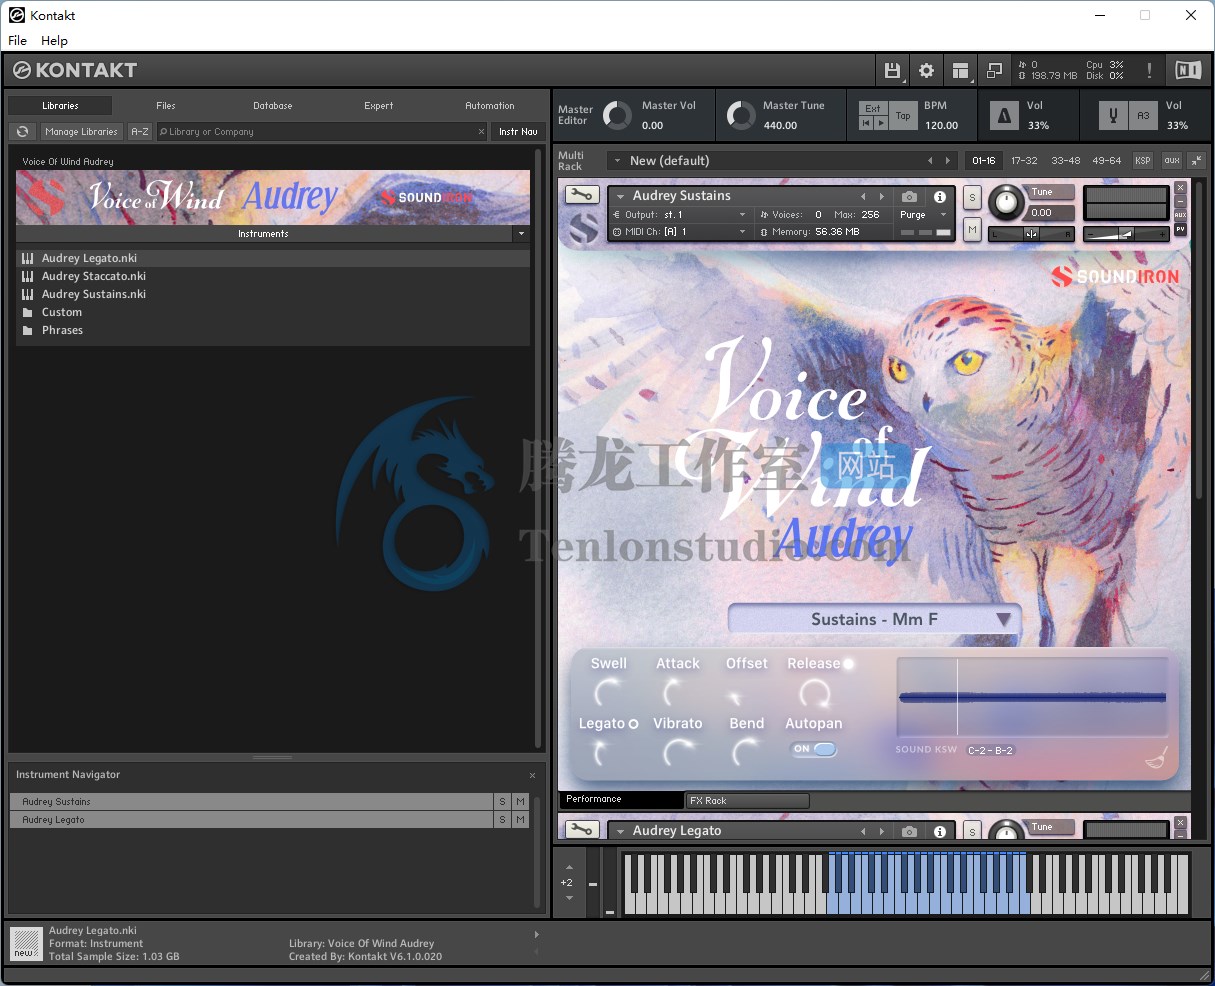Open the Files save/load menu icon
The height and width of the screenshot is (986, 1215).
(x=892, y=70)
